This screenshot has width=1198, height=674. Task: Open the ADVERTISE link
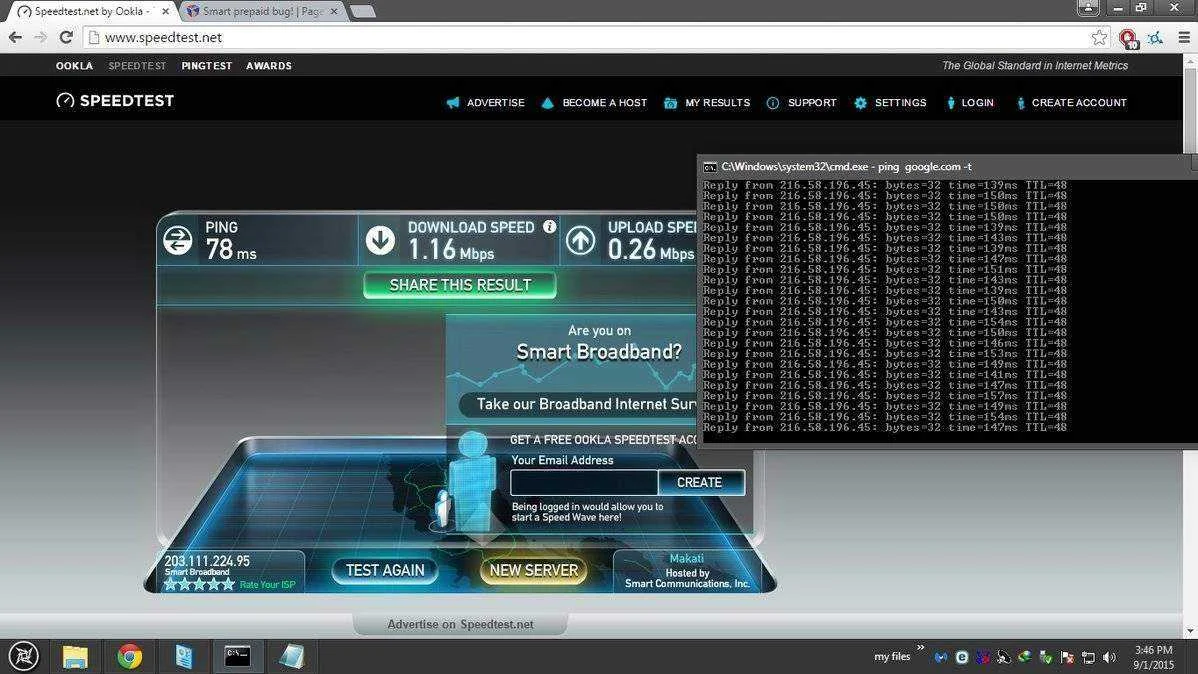coord(496,102)
